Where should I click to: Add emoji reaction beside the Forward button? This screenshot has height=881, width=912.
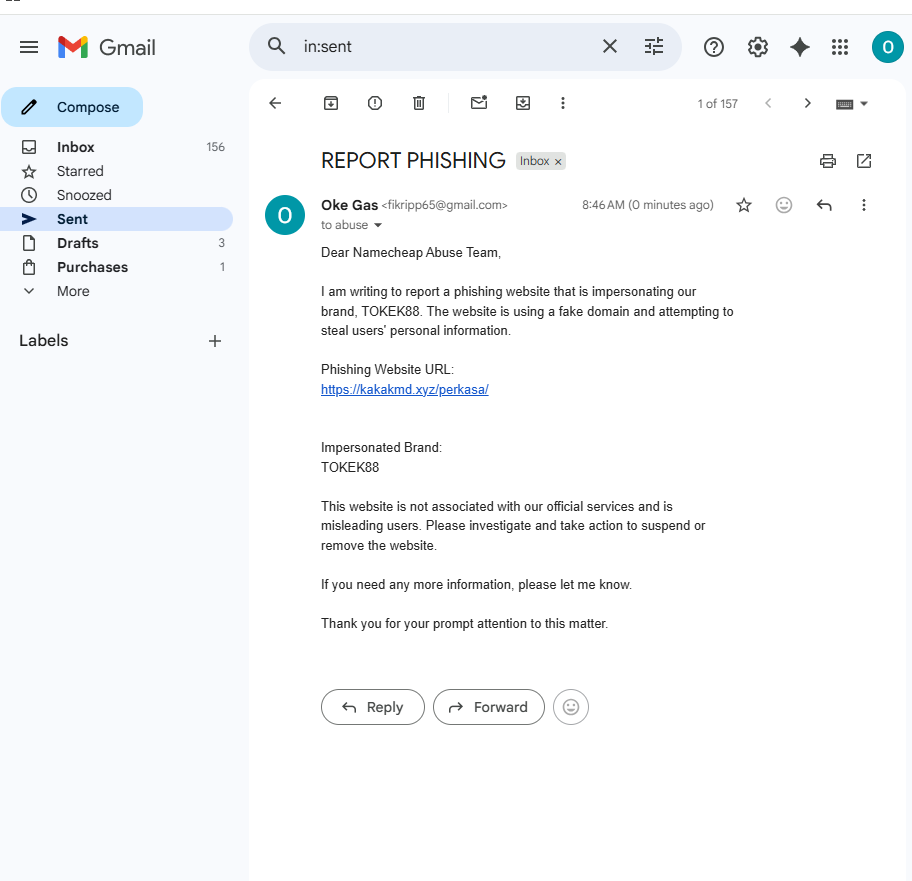coord(571,707)
